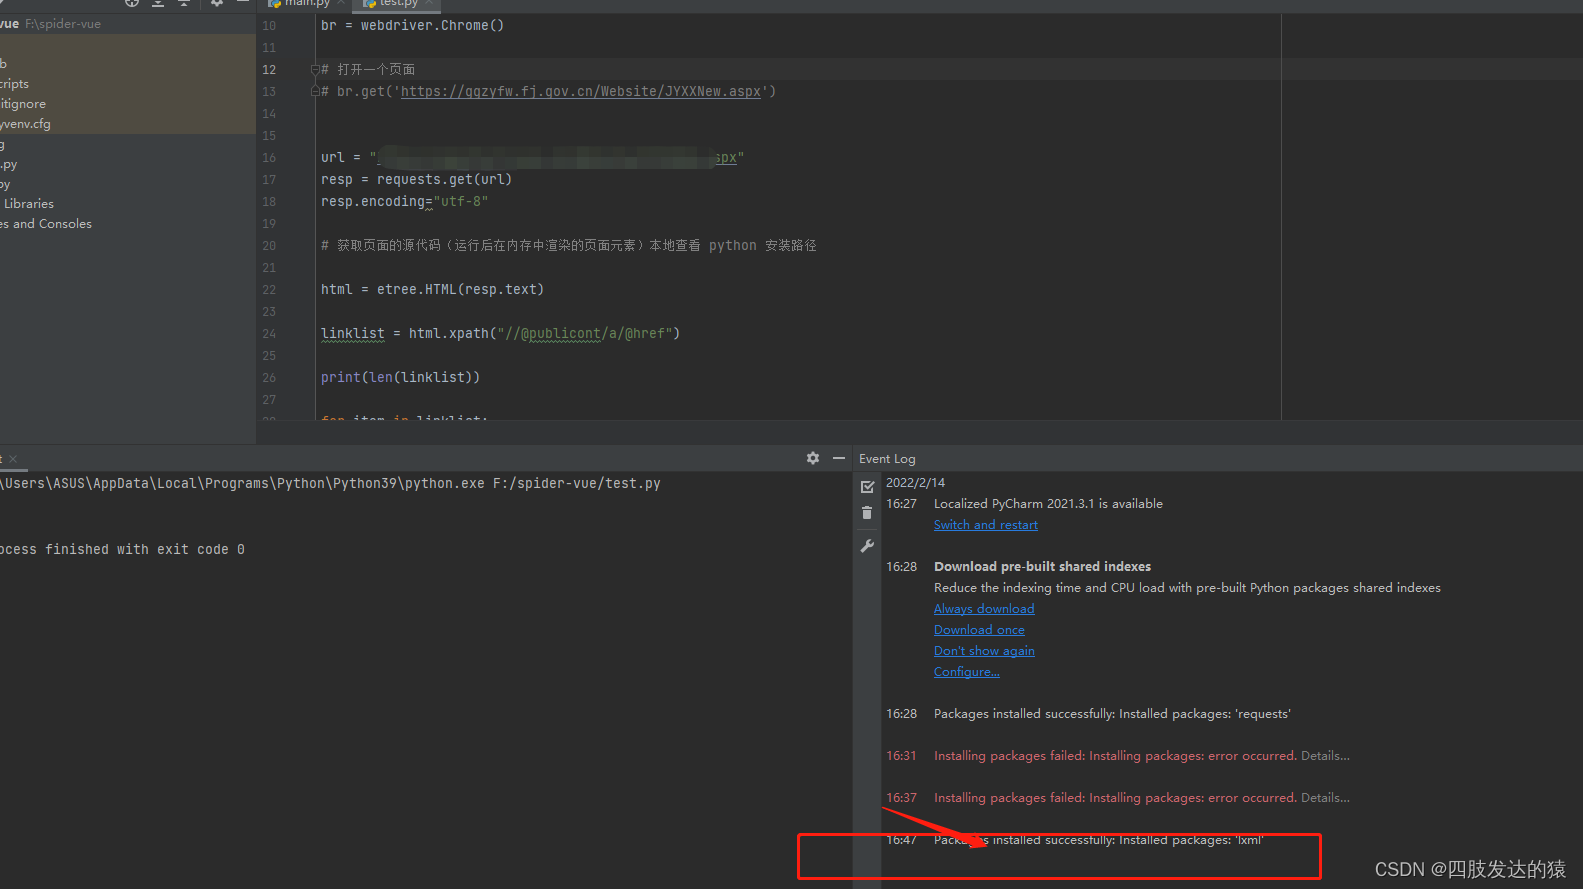Place cursor on 'resp = requests.get(url)' line

click(416, 180)
